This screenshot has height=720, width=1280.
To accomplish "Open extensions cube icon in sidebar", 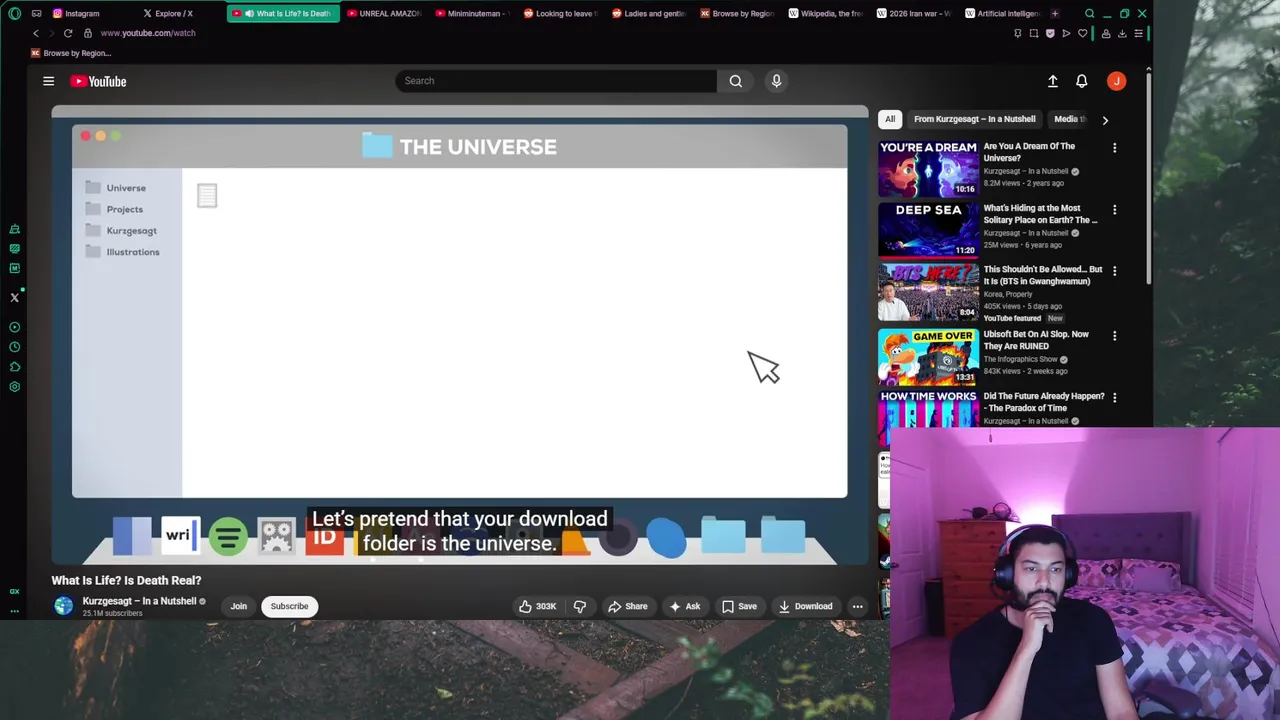I will (x=14, y=367).
